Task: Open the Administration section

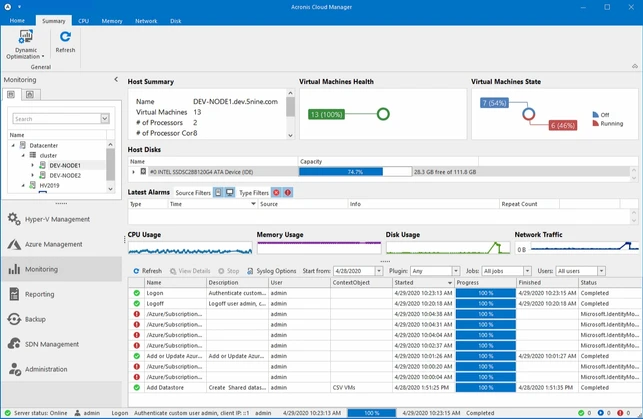Action: 62,369
